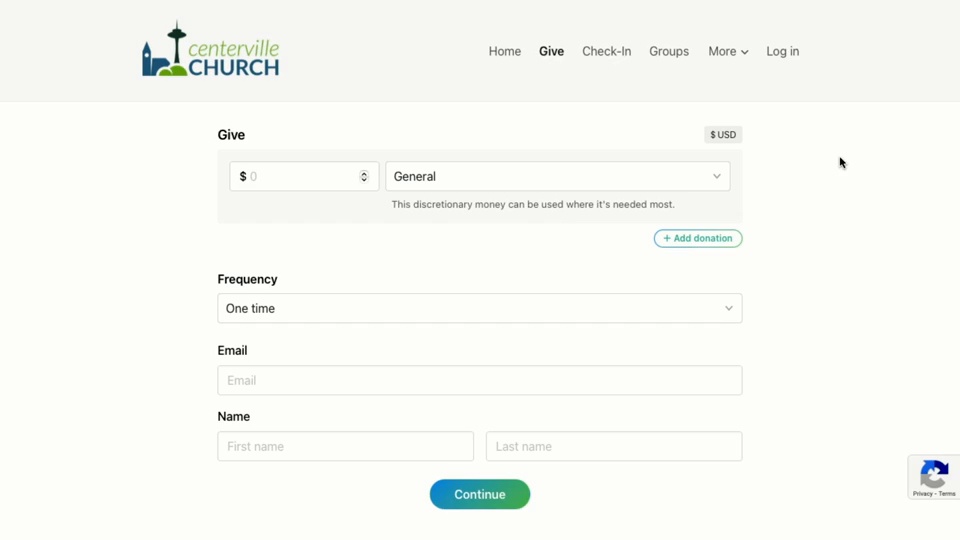Image resolution: width=960 pixels, height=540 pixels.
Task: Open the Groups page
Action: point(669,51)
